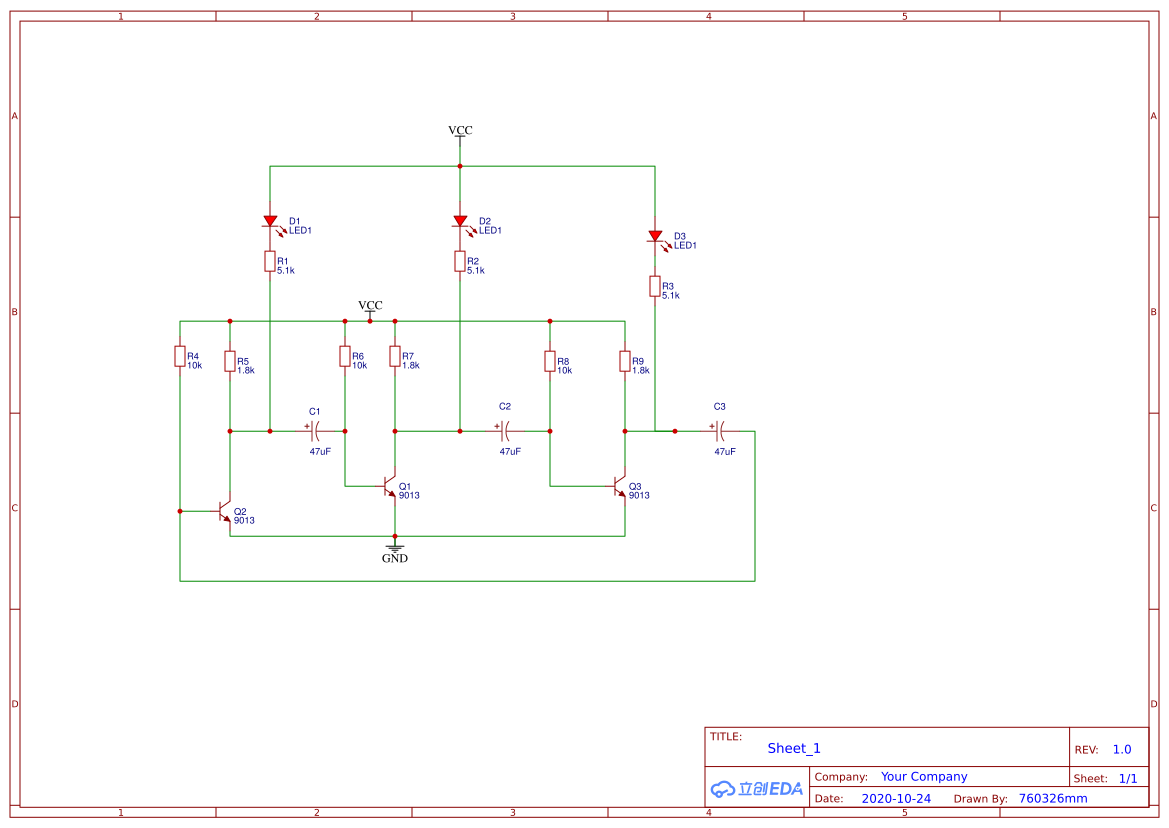1169x828 pixels.
Task: Select the Sheet number 1/1
Action: click(1128, 779)
